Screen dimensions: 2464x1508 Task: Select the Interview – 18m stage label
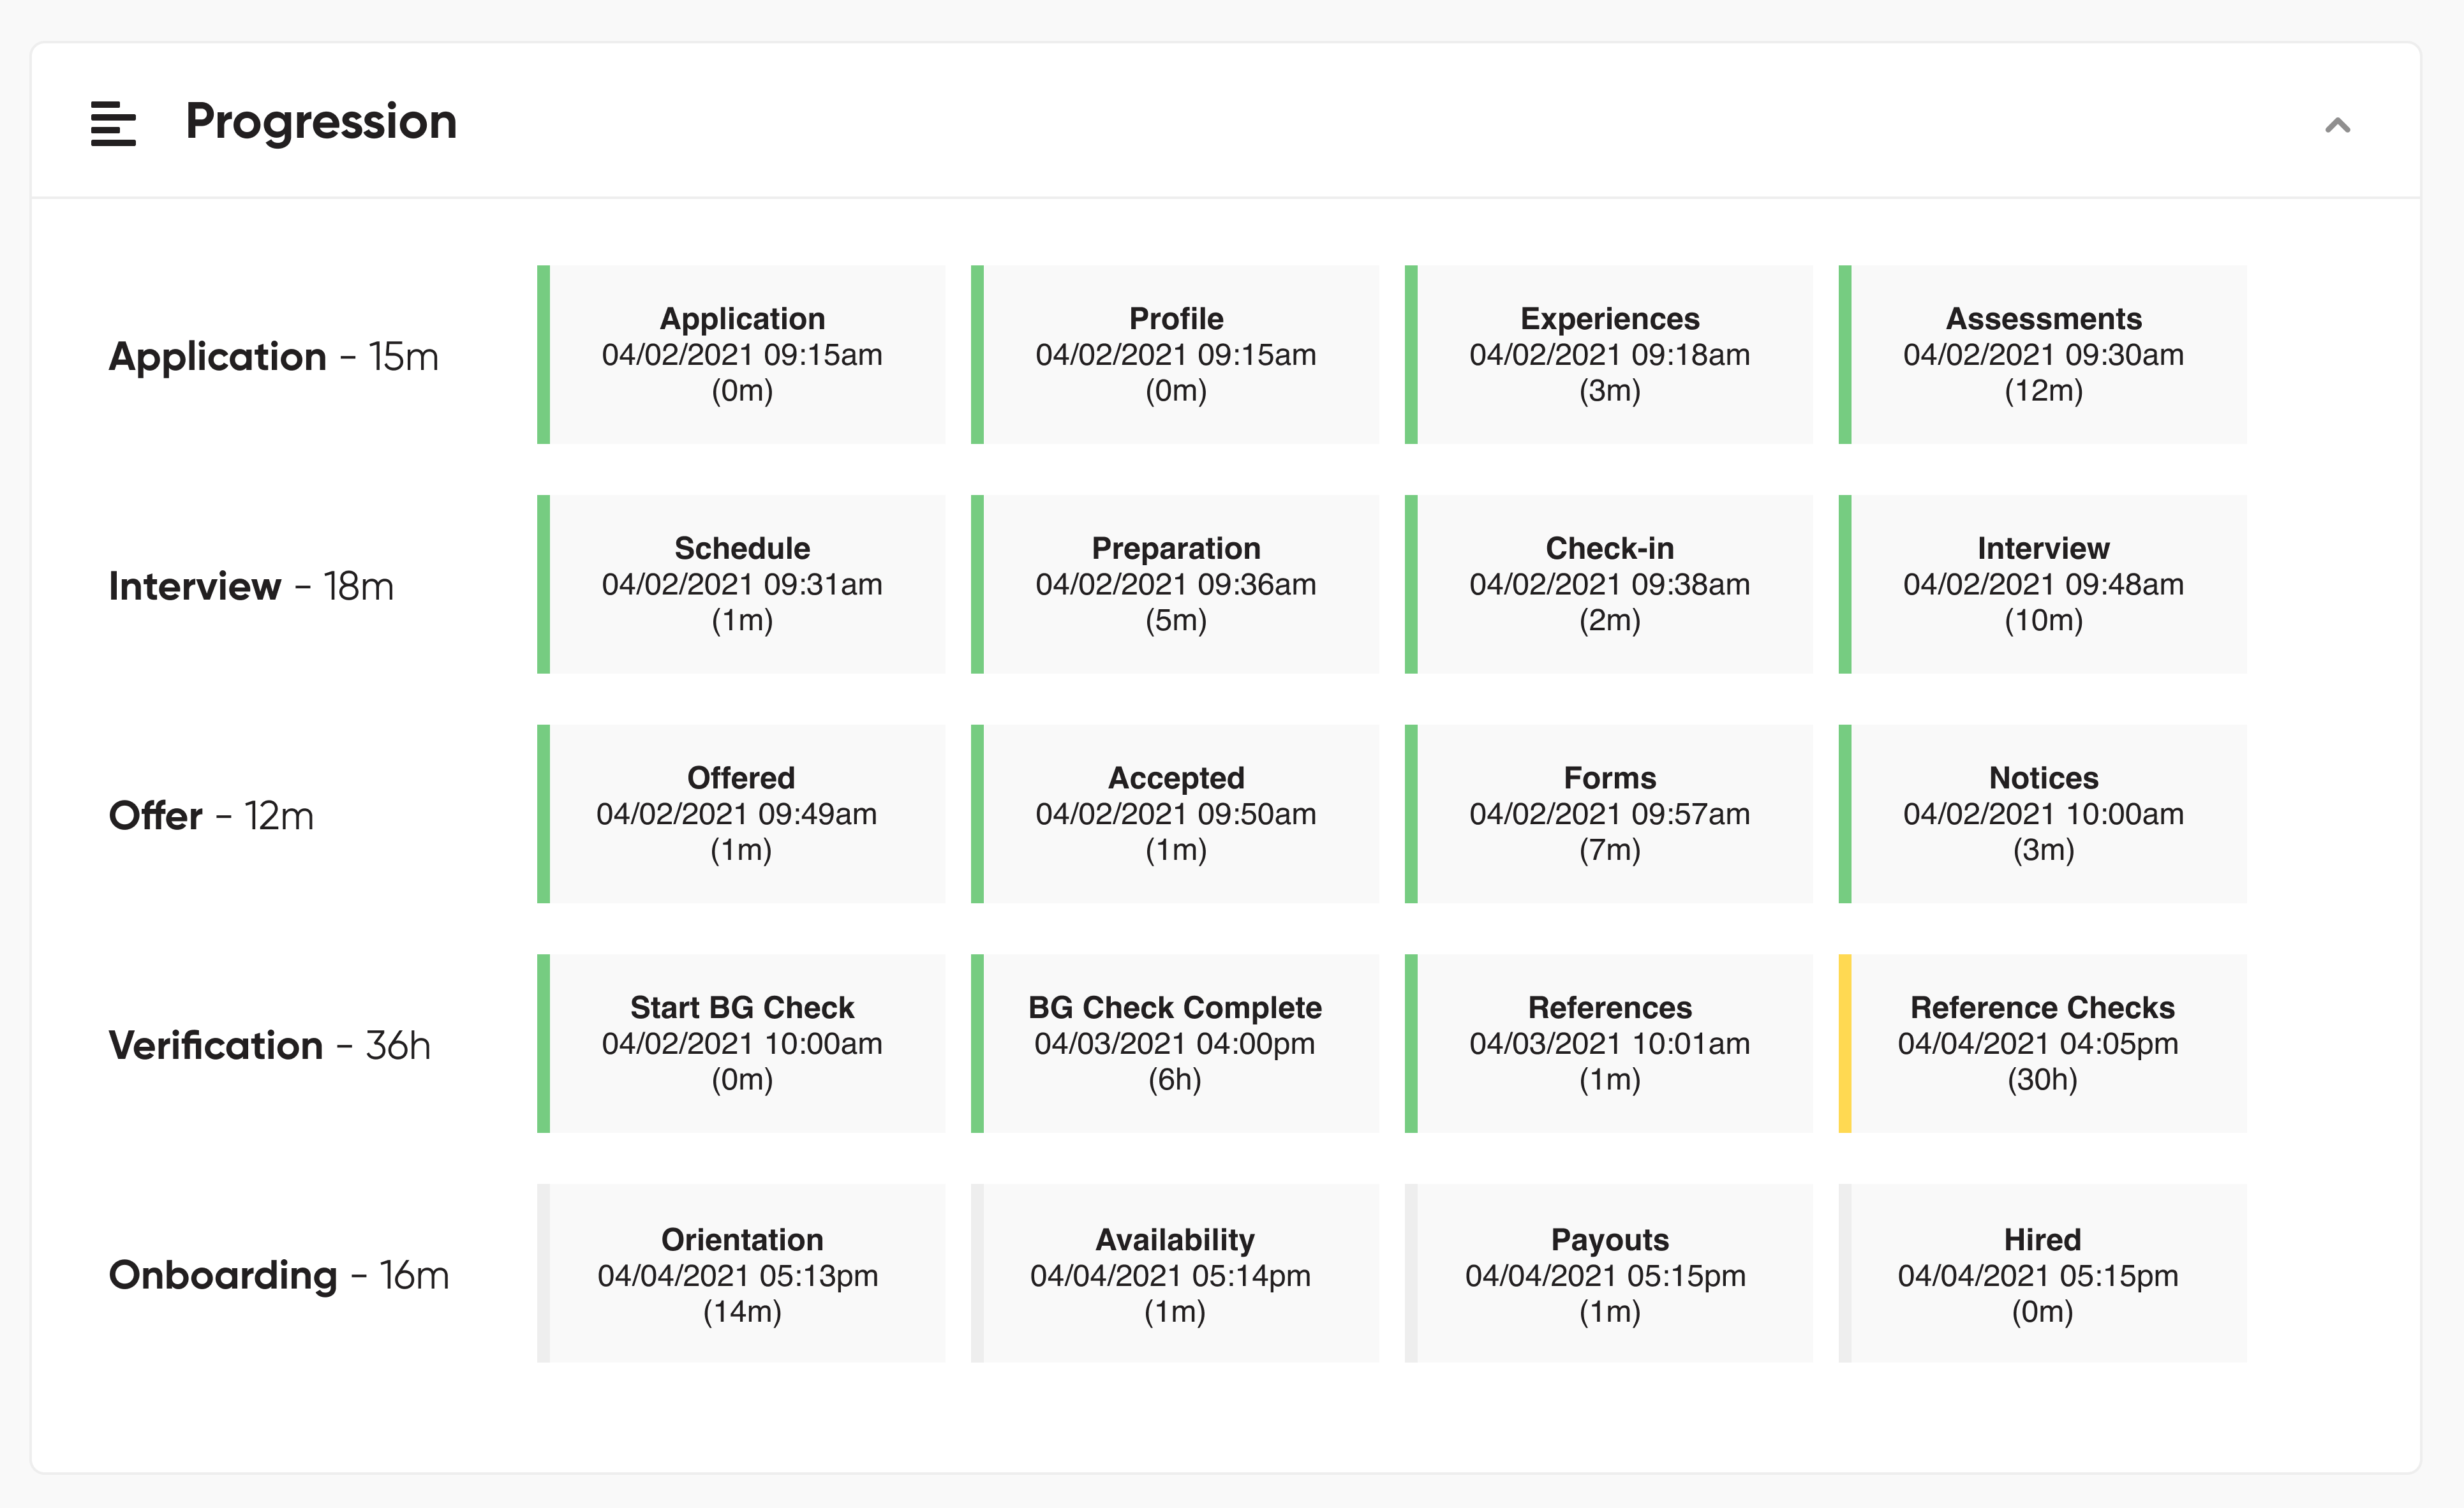(251, 586)
